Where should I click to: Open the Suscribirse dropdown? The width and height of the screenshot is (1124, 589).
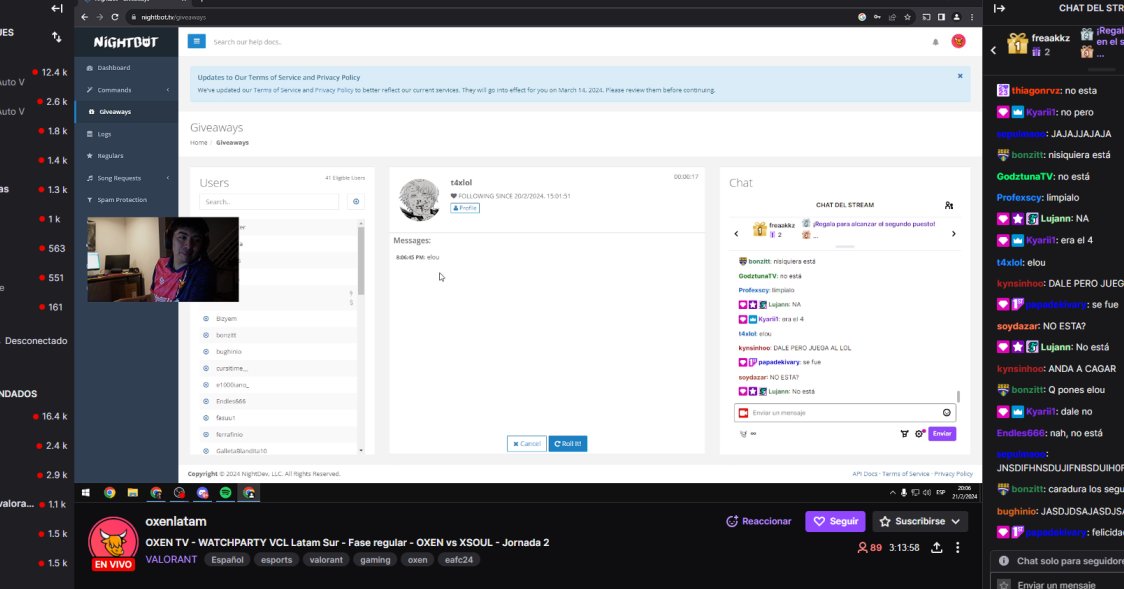coord(919,522)
